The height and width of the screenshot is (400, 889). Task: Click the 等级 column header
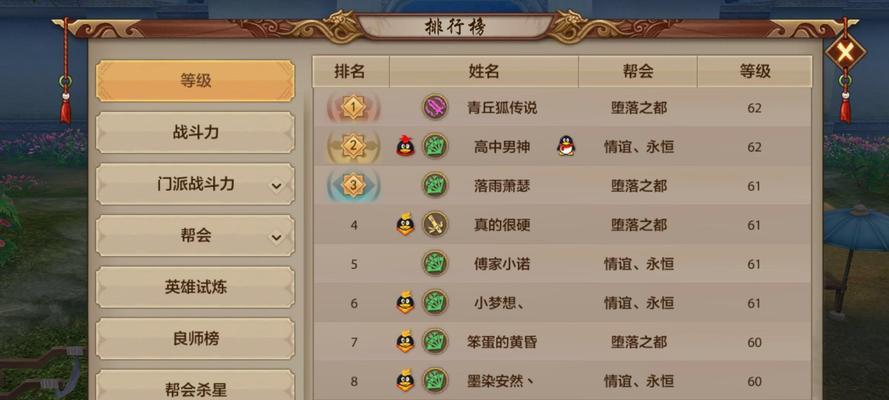pyautogui.click(x=755, y=71)
